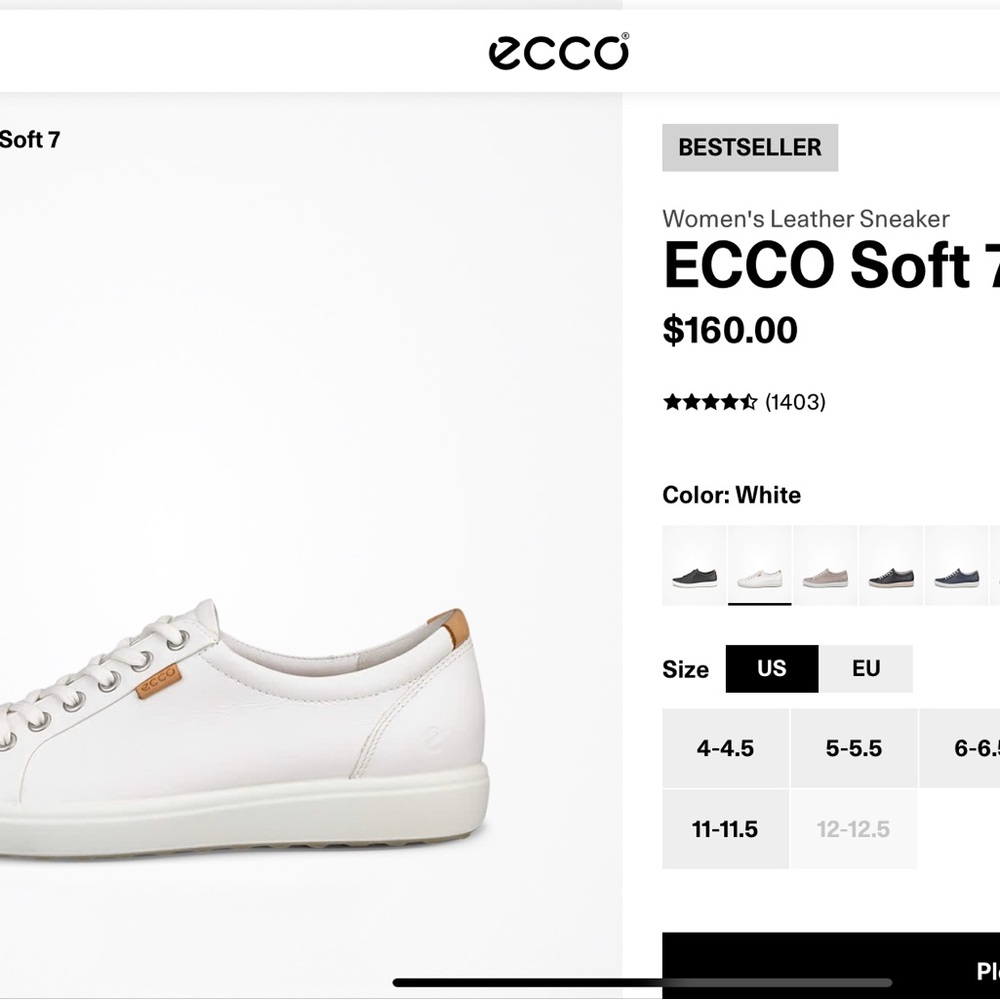Choose size 5-5.5
This screenshot has height=1000, width=1000.
(854, 747)
